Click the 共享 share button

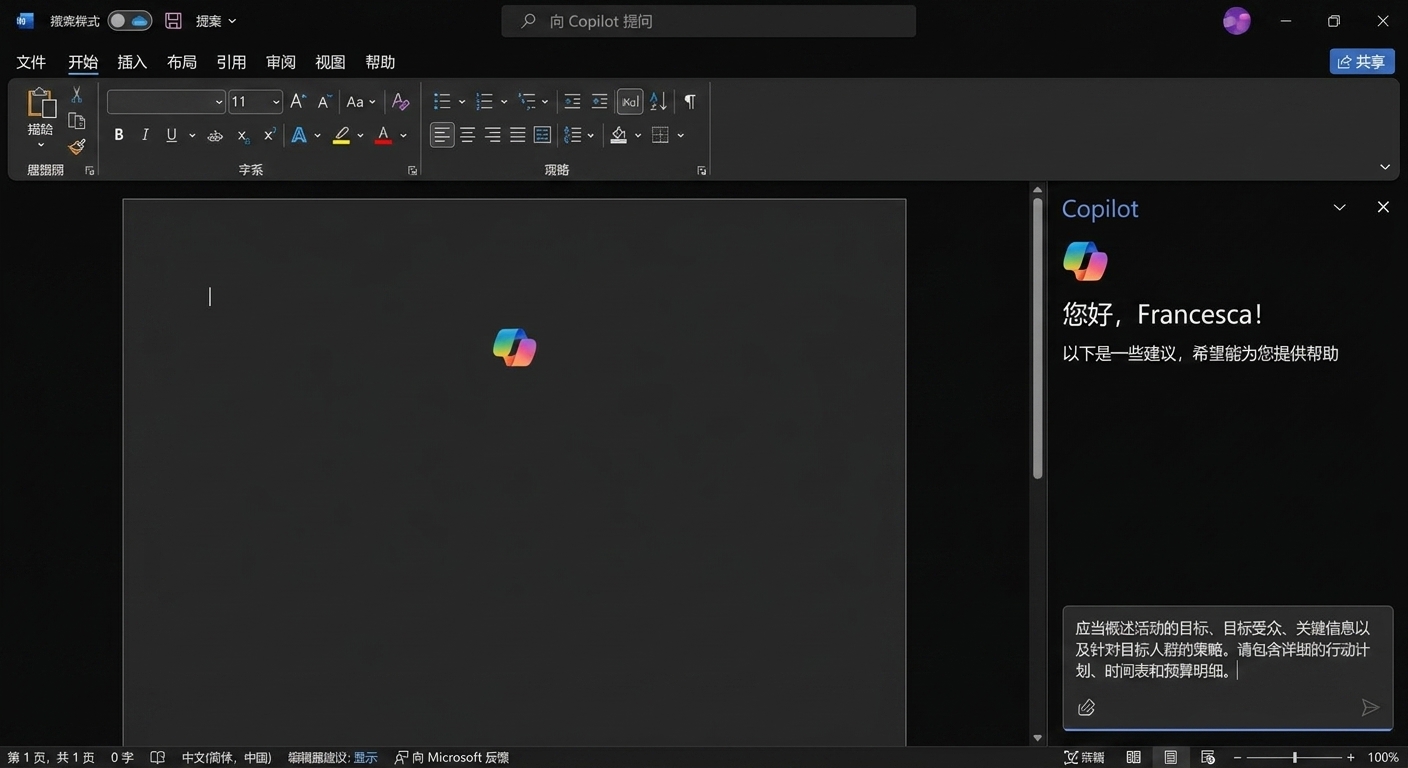(x=1362, y=62)
